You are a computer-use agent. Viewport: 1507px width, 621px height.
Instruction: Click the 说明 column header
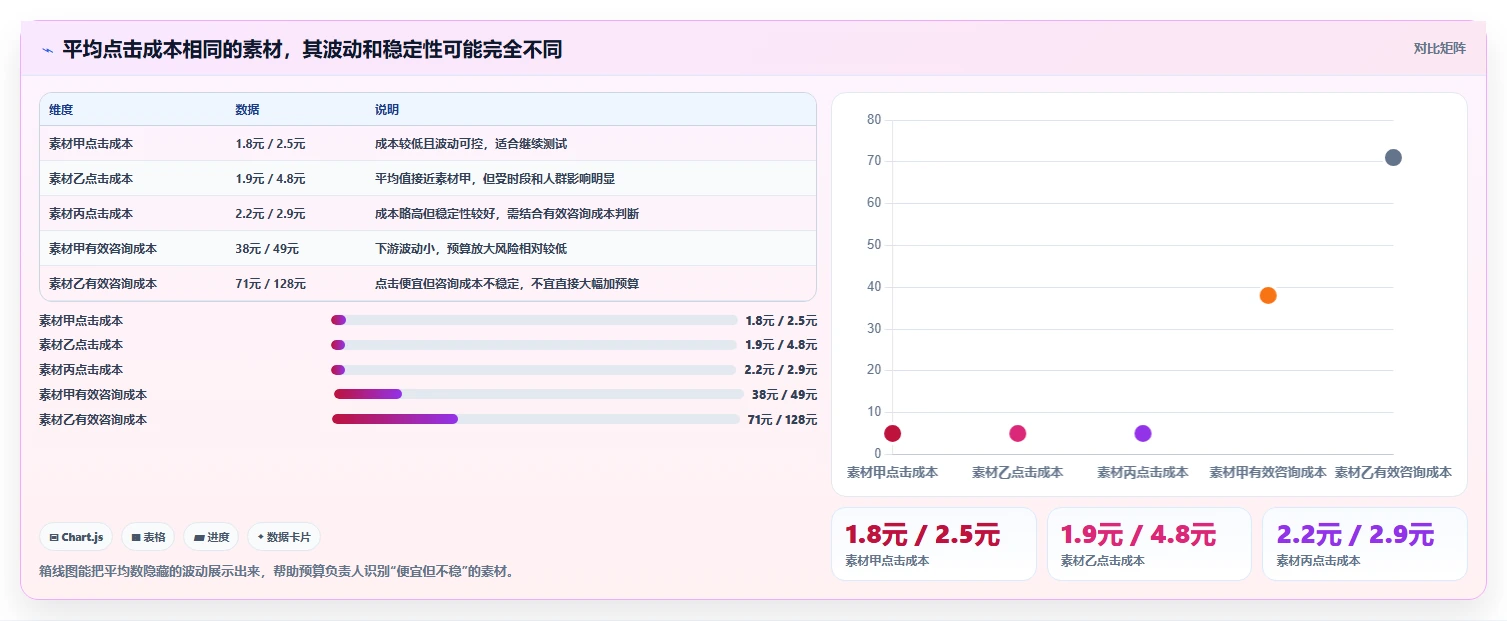pos(387,110)
